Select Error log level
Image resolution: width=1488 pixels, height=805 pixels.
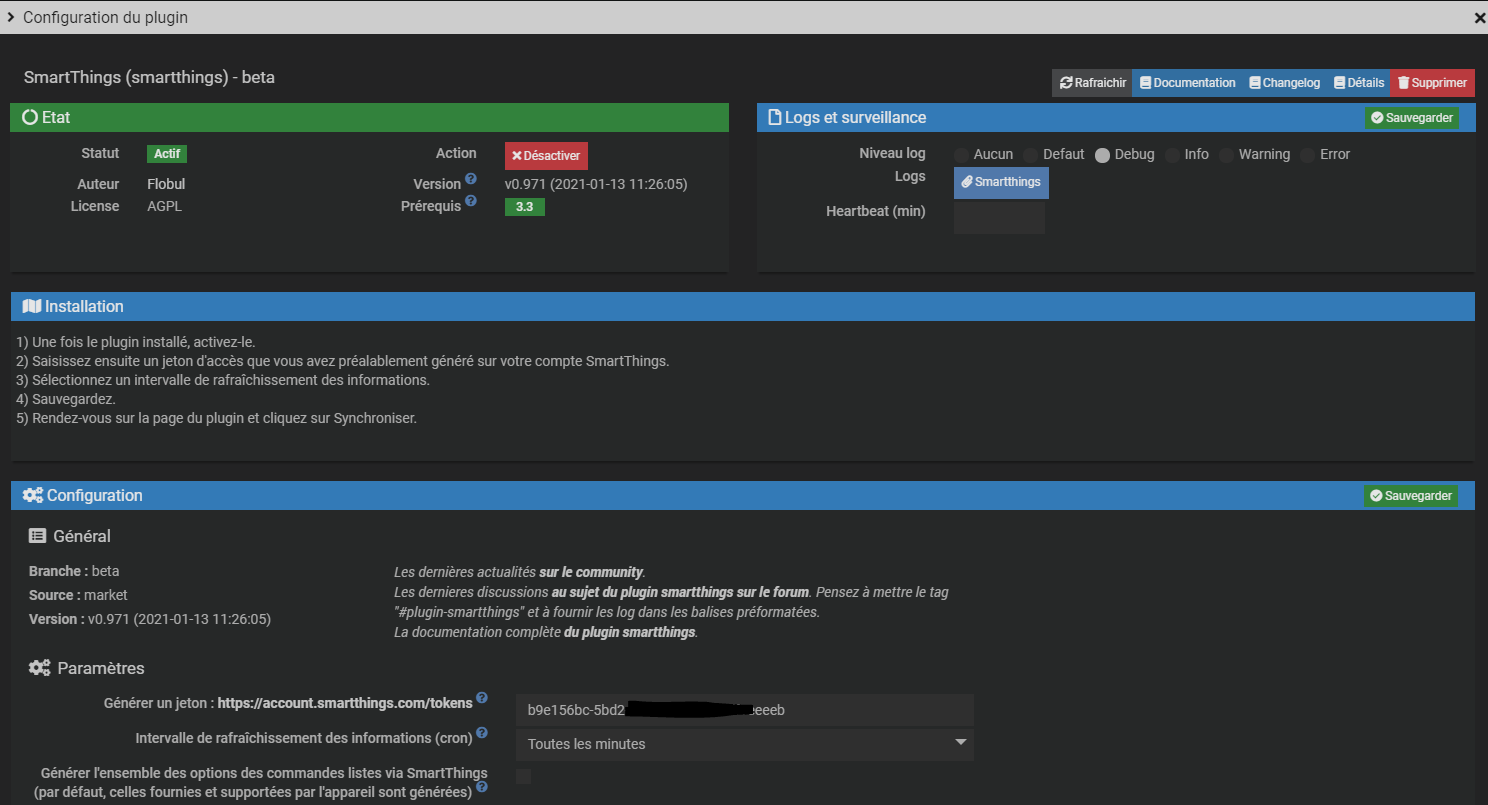click(1307, 155)
